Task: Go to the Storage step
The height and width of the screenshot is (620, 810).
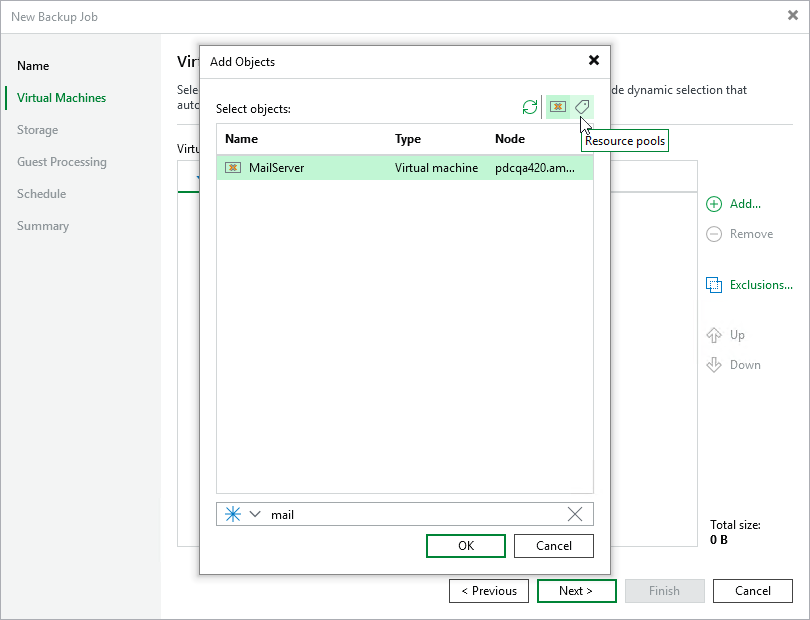Action: [x=37, y=129]
